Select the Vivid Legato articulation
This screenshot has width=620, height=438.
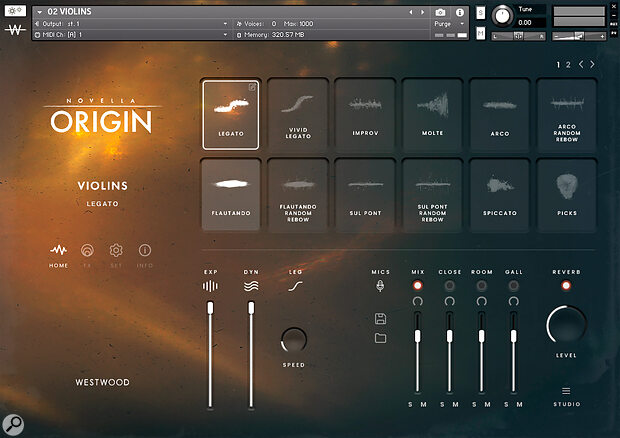(x=298, y=115)
